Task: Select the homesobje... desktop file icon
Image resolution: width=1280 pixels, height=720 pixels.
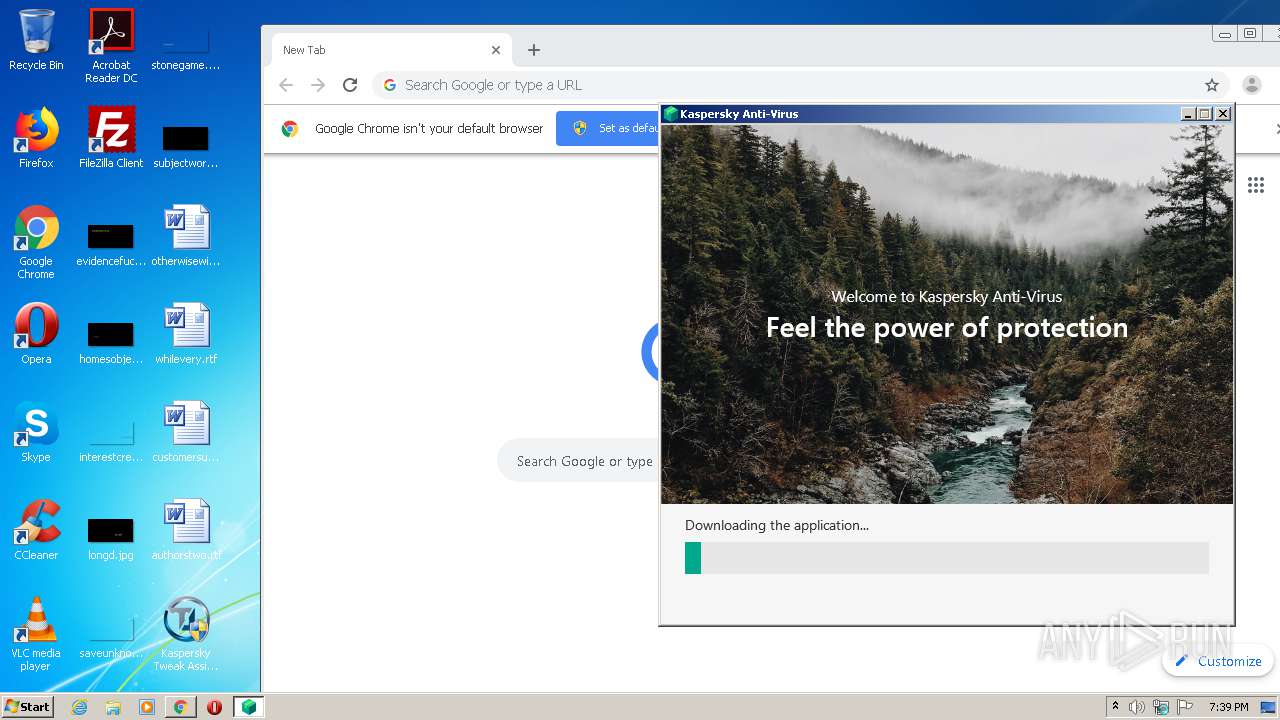Action: [111, 342]
